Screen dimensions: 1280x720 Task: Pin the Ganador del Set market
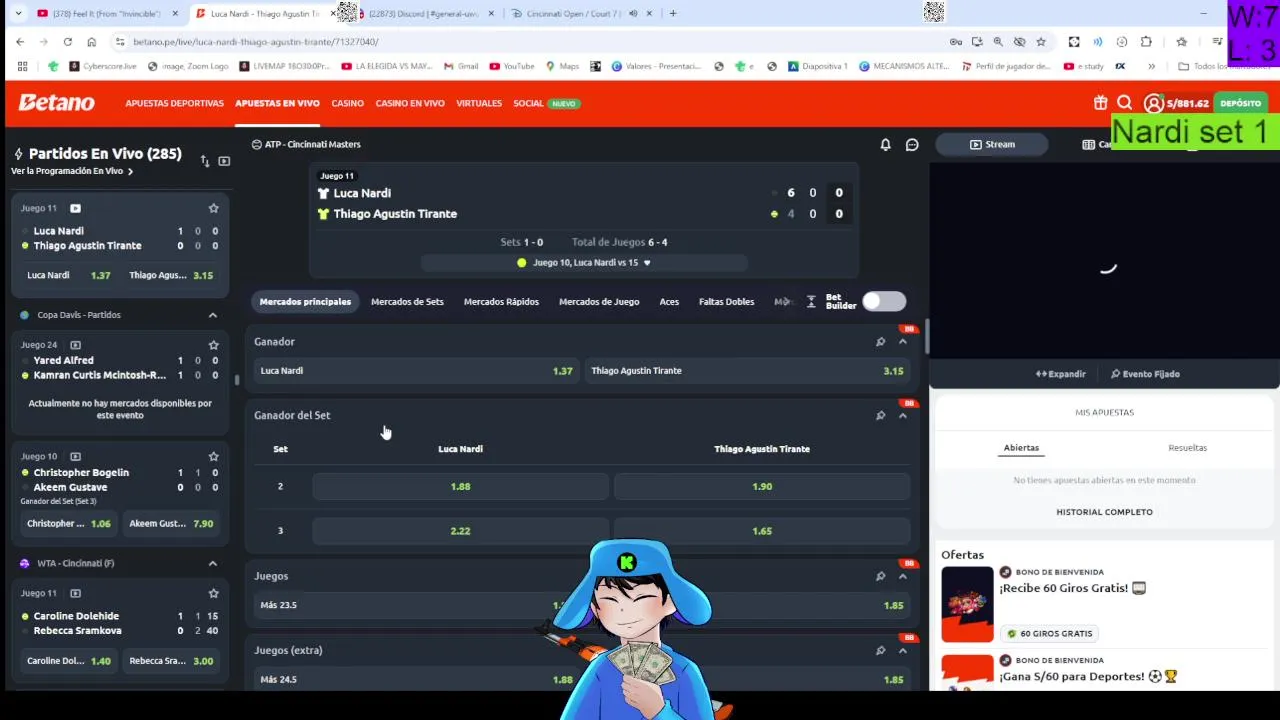[880, 415]
